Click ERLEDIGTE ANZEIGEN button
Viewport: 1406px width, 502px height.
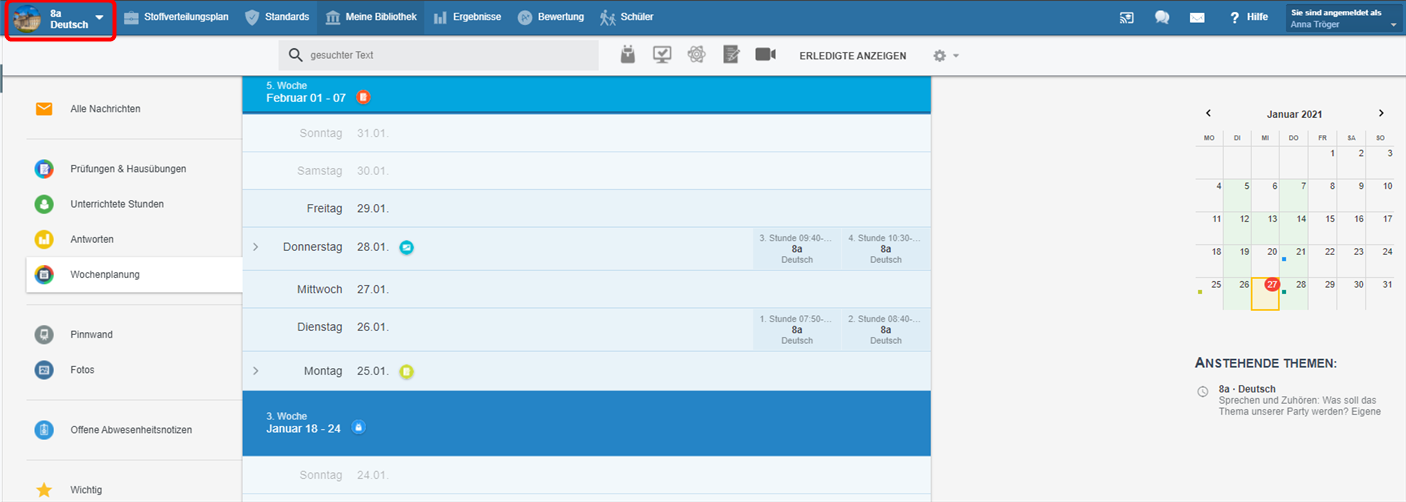click(853, 56)
